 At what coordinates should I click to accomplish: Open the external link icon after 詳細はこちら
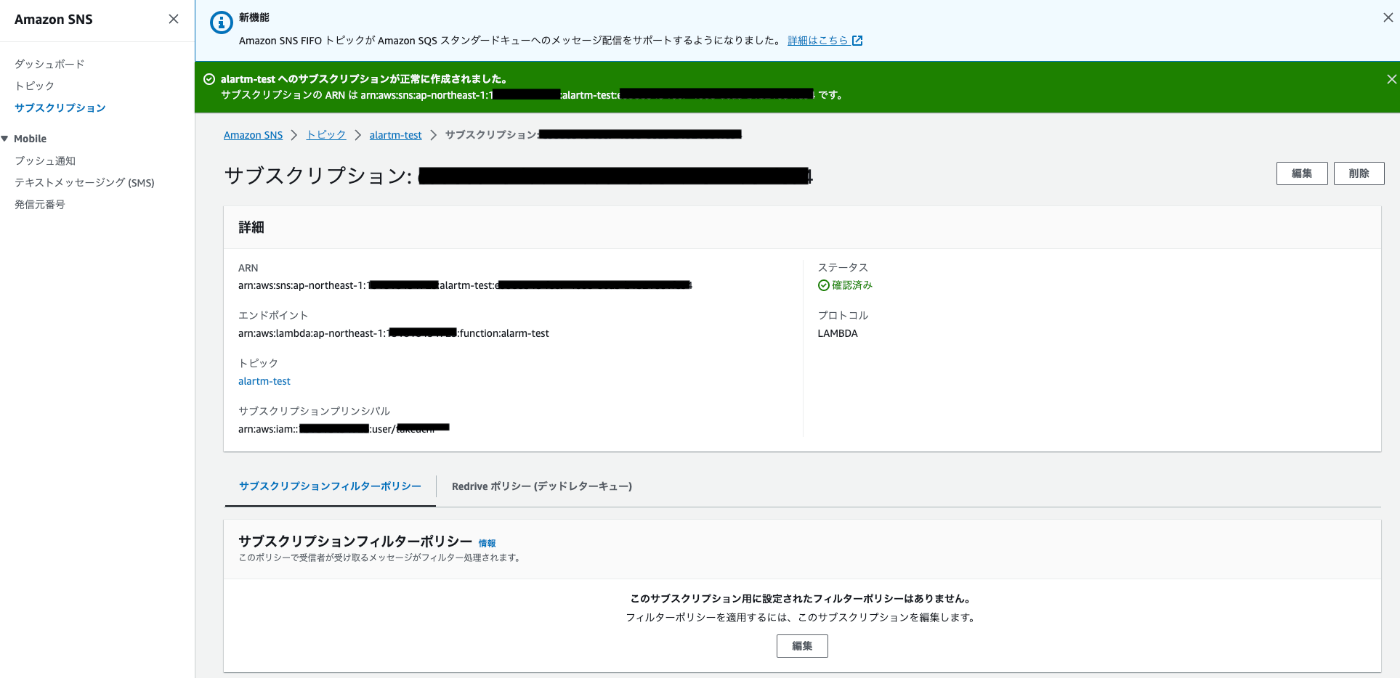coord(857,41)
